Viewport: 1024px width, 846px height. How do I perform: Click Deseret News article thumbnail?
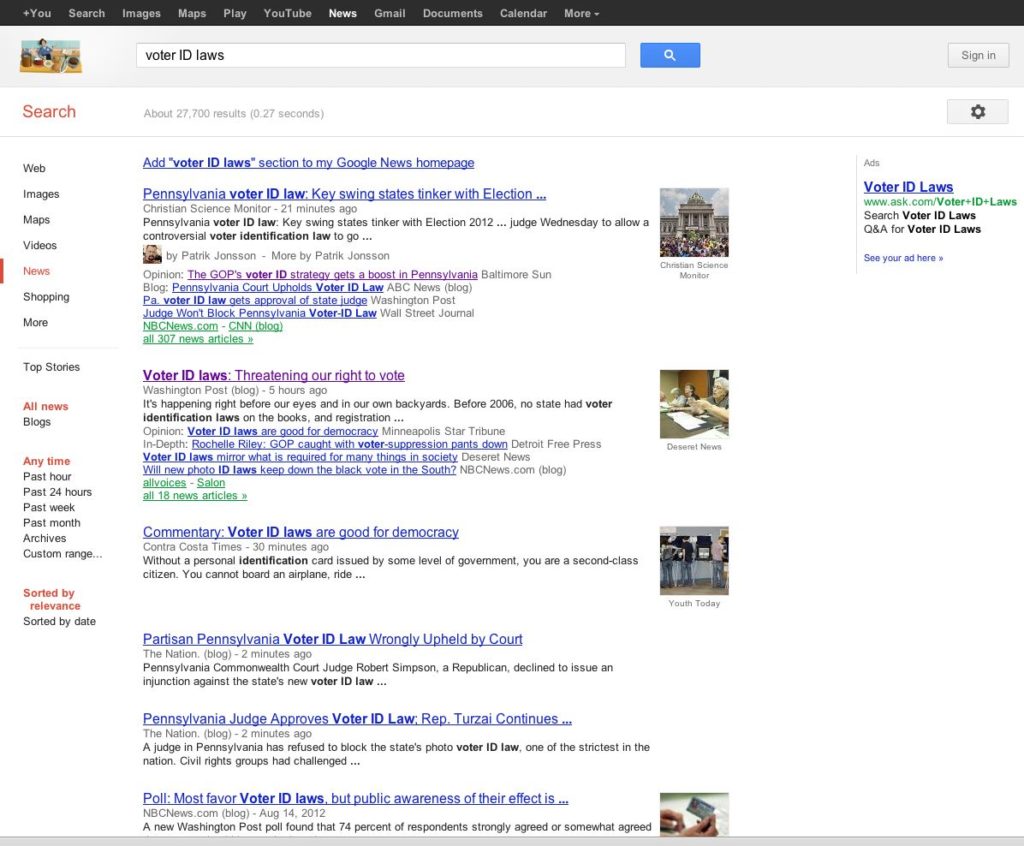click(694, 404)
